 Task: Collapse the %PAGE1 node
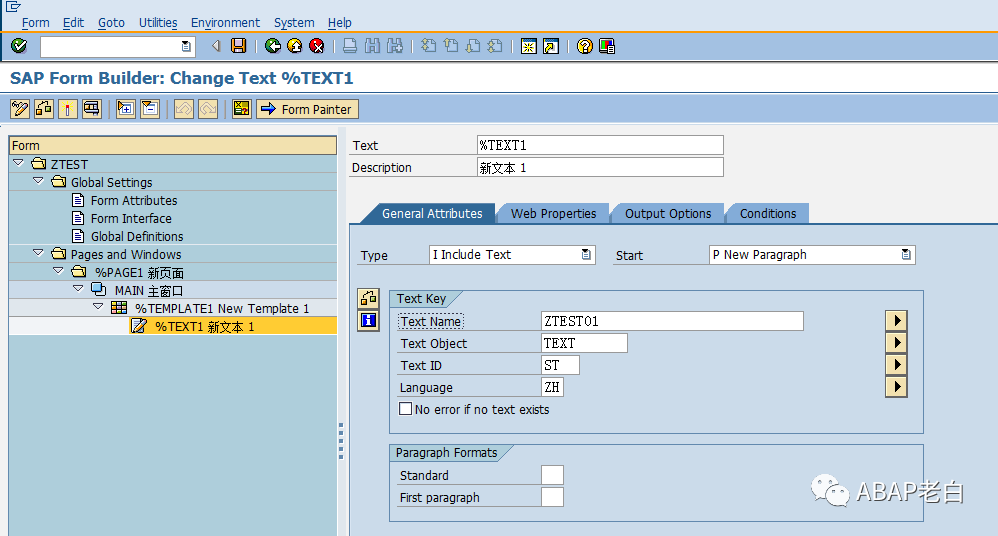58,271
